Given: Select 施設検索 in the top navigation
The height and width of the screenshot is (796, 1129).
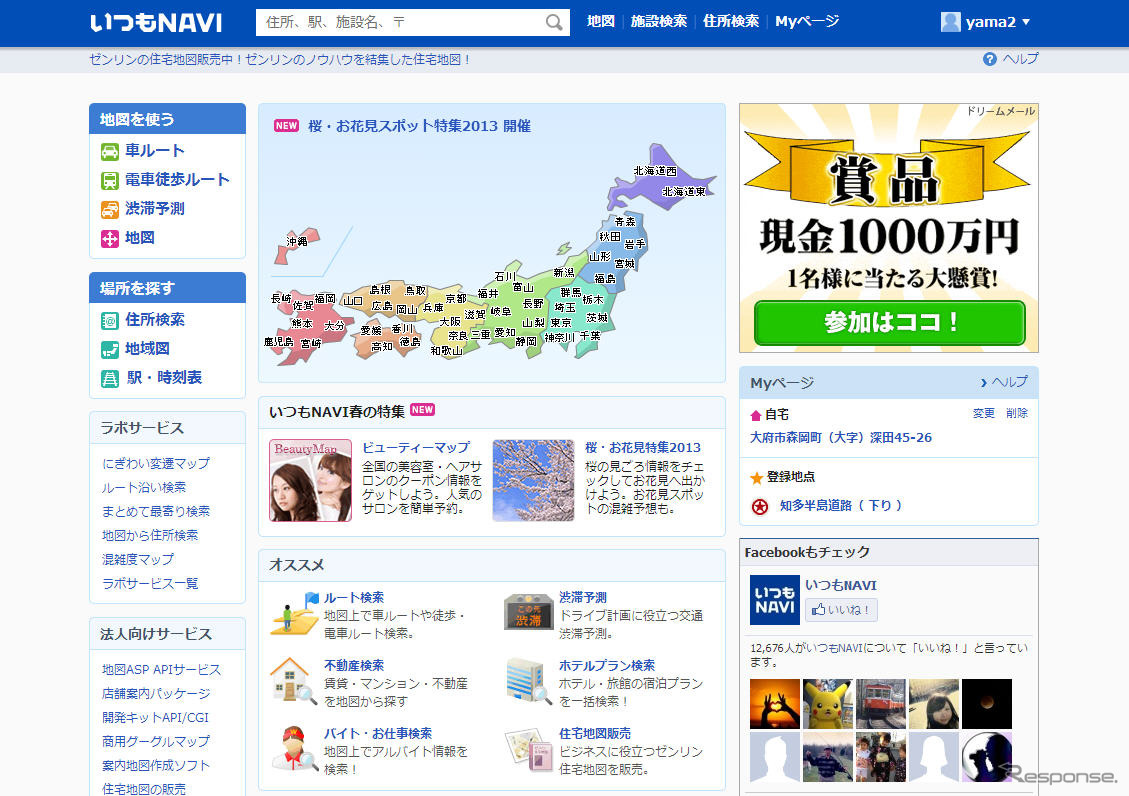Looking at the screenshot, I should point(658,21).
